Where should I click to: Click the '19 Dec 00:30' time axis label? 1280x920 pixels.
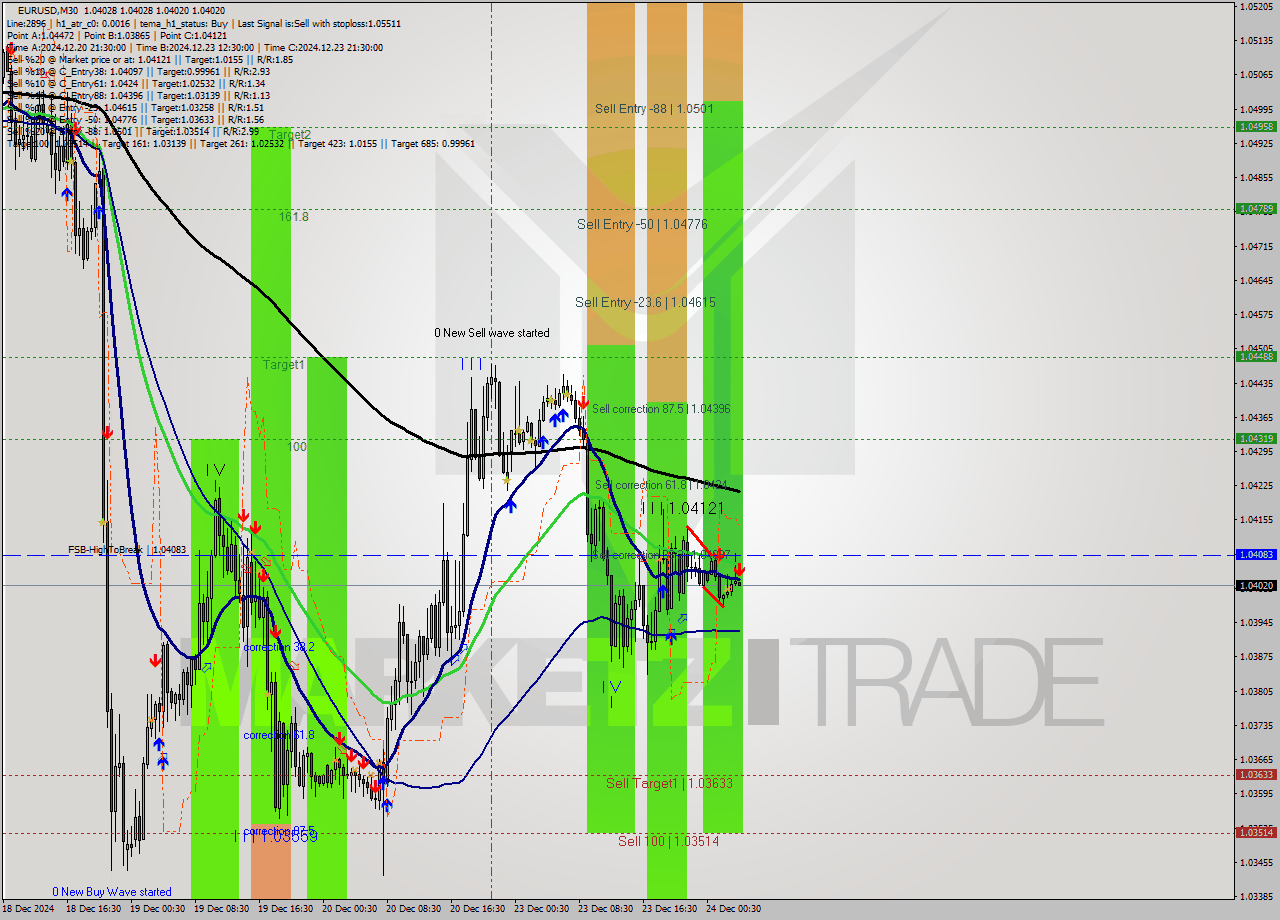pos(157,909)
